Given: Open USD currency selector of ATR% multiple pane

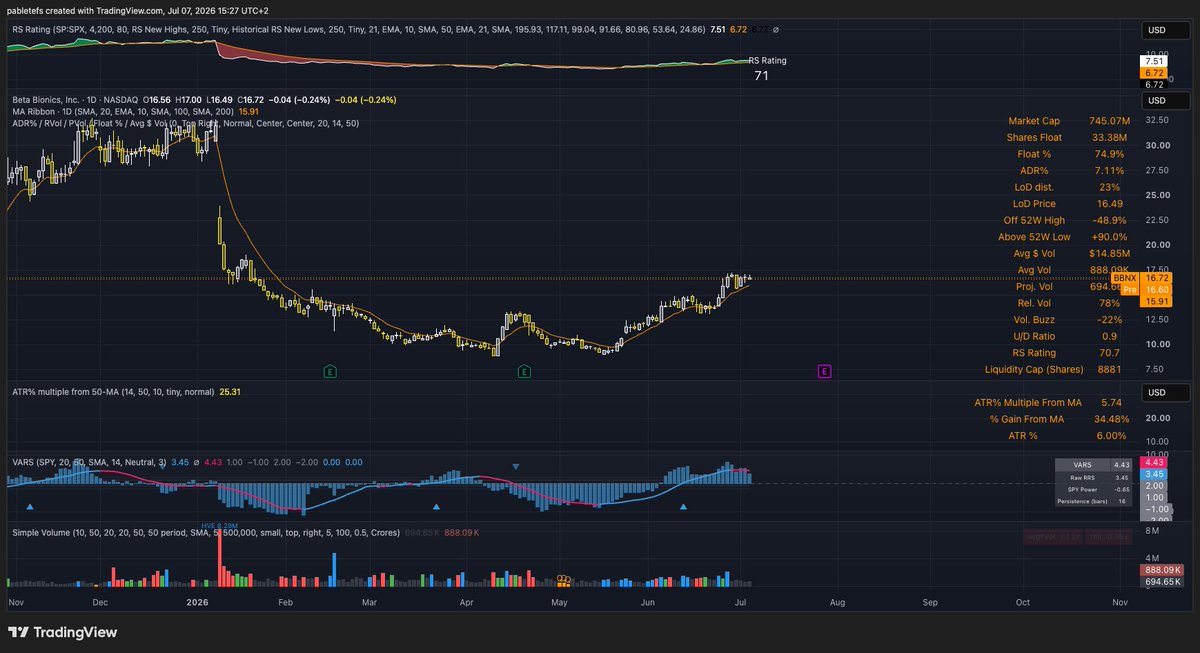Looking at the screenshot, I should (1166, 392).
